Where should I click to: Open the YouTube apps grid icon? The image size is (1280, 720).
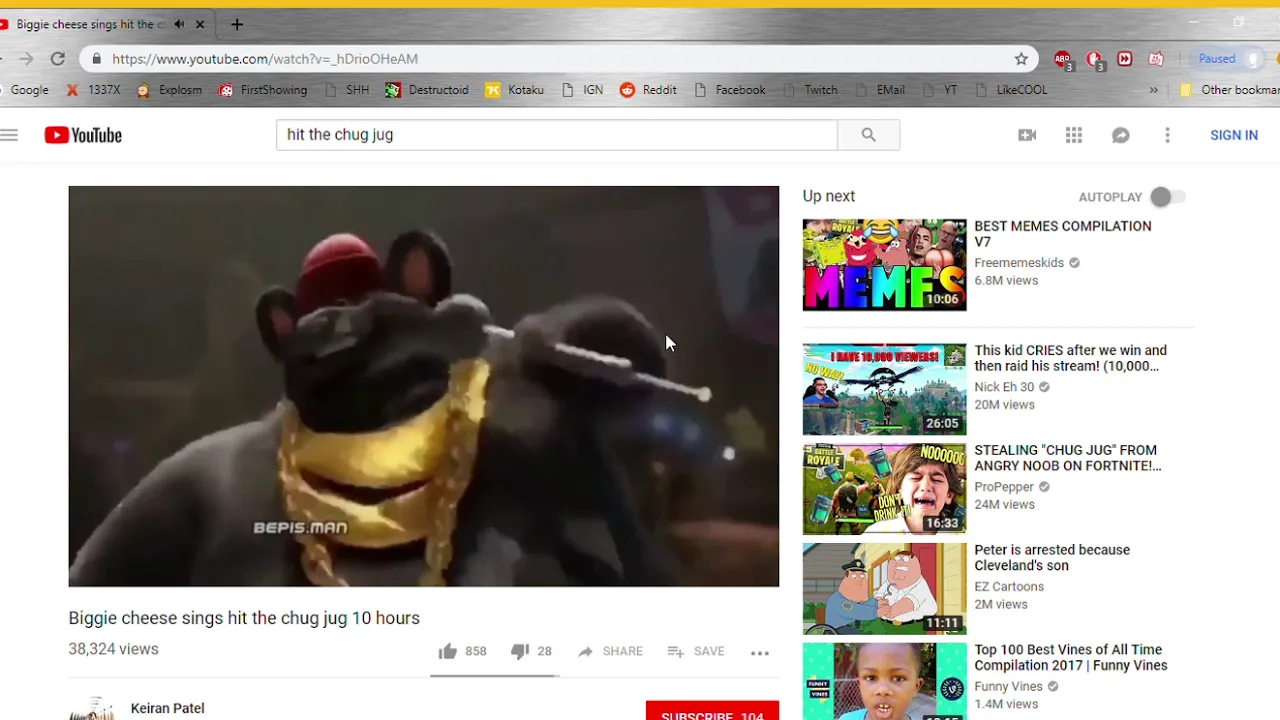[x=1074, y=135]
